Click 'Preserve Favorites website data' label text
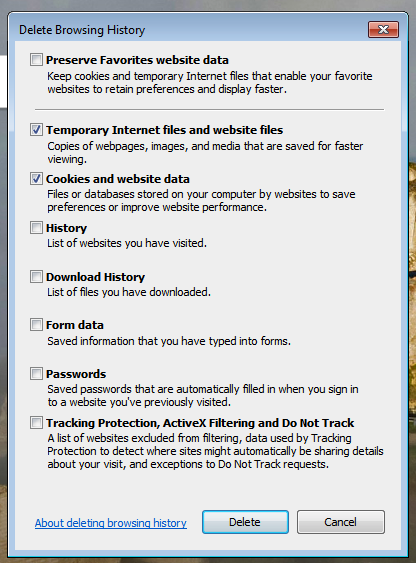Image resolution: width=416 pixels, height=563 pixels. click(137, 60)
